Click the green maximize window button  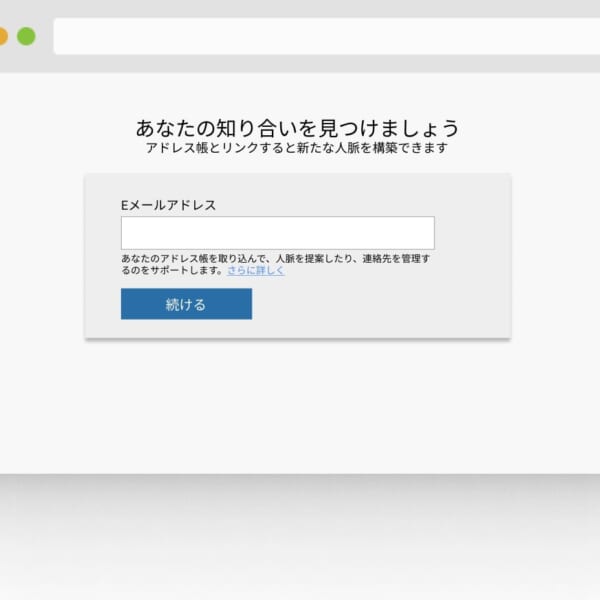click(26, 36)
